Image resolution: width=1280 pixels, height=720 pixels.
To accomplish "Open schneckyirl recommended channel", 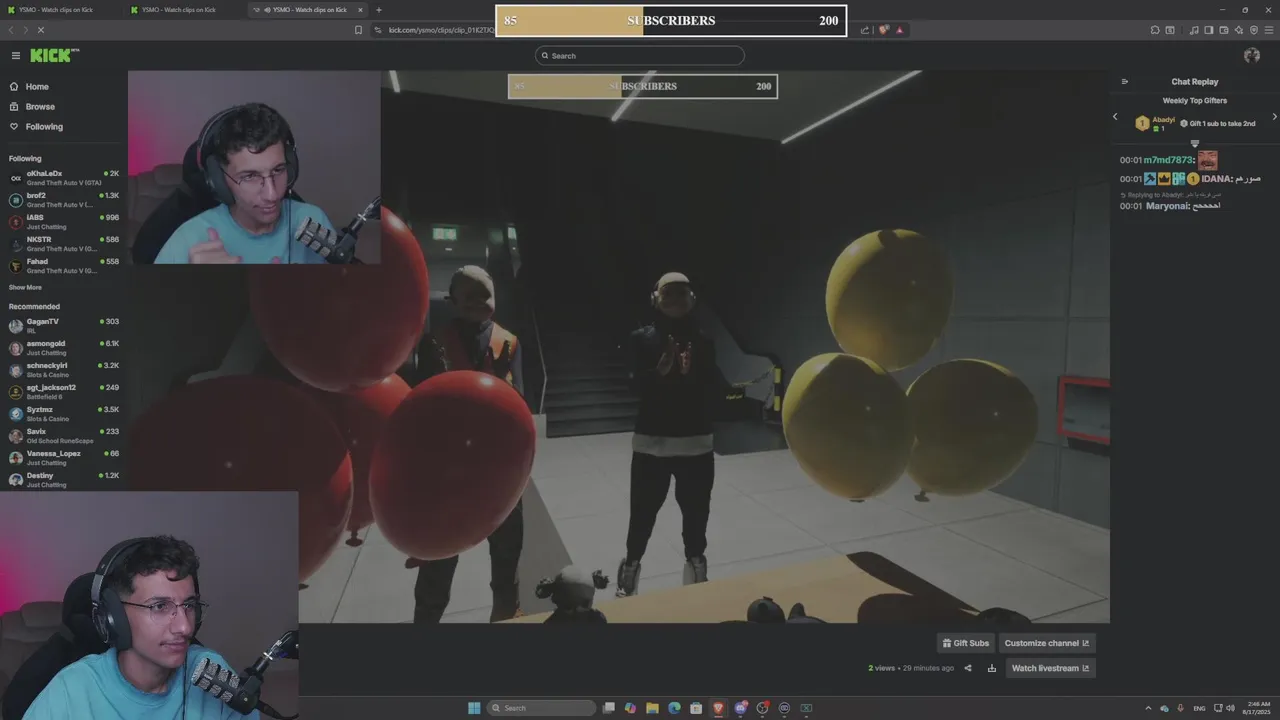I will tap(64, 370).
